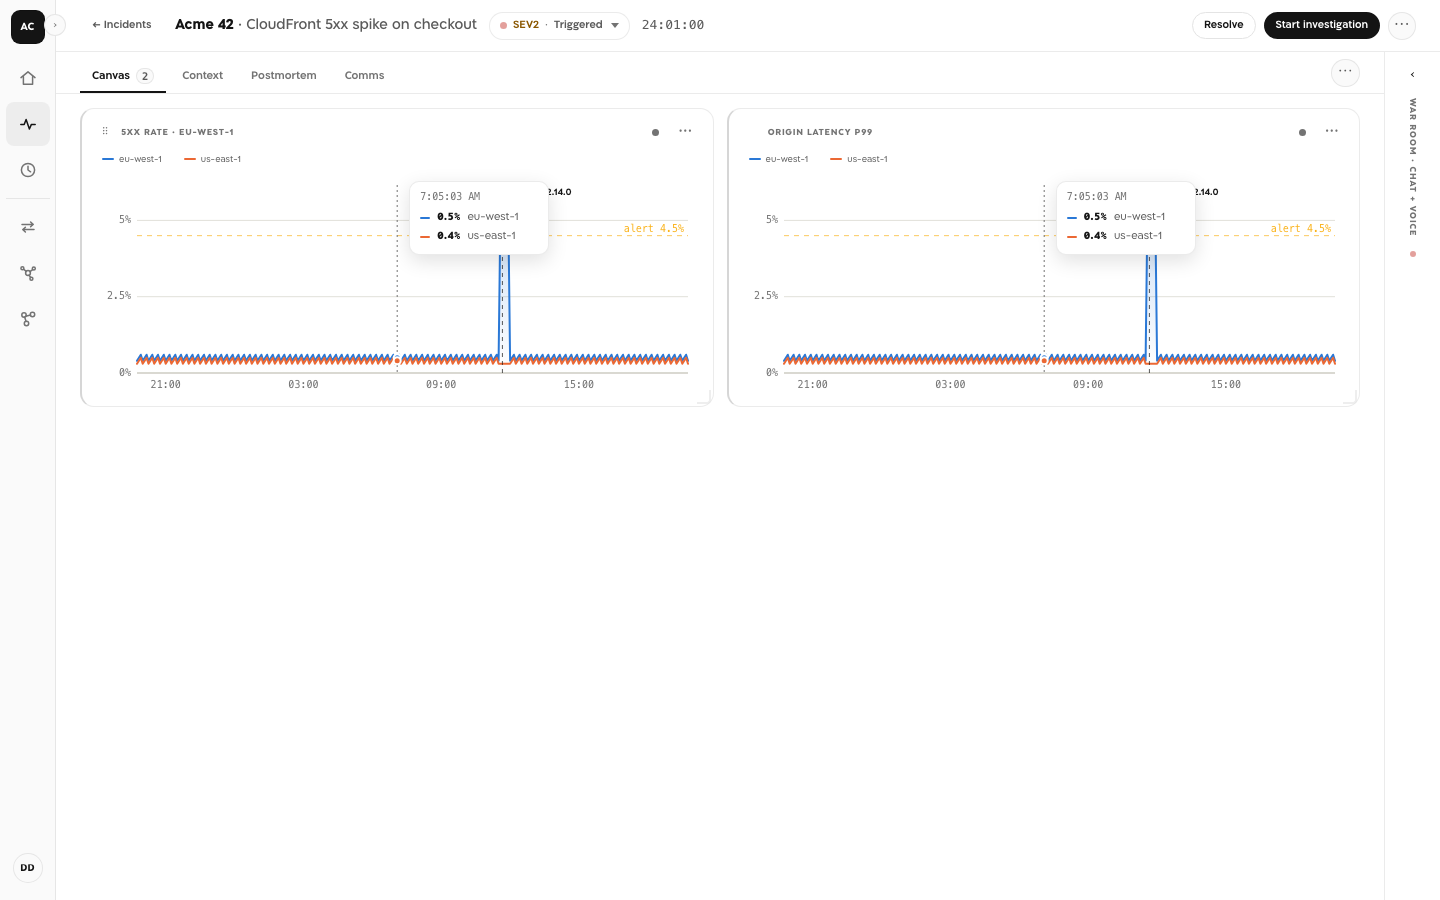Toggle us-east-1 series in the 5XX Rate legend
This screenshot has height=900, width=1440.
coord(213,159)
